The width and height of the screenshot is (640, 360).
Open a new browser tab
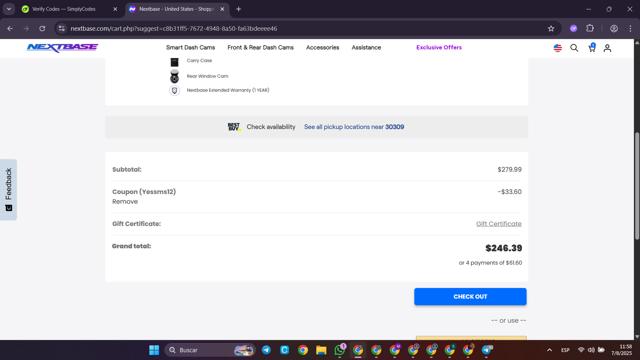click(238, 9)
